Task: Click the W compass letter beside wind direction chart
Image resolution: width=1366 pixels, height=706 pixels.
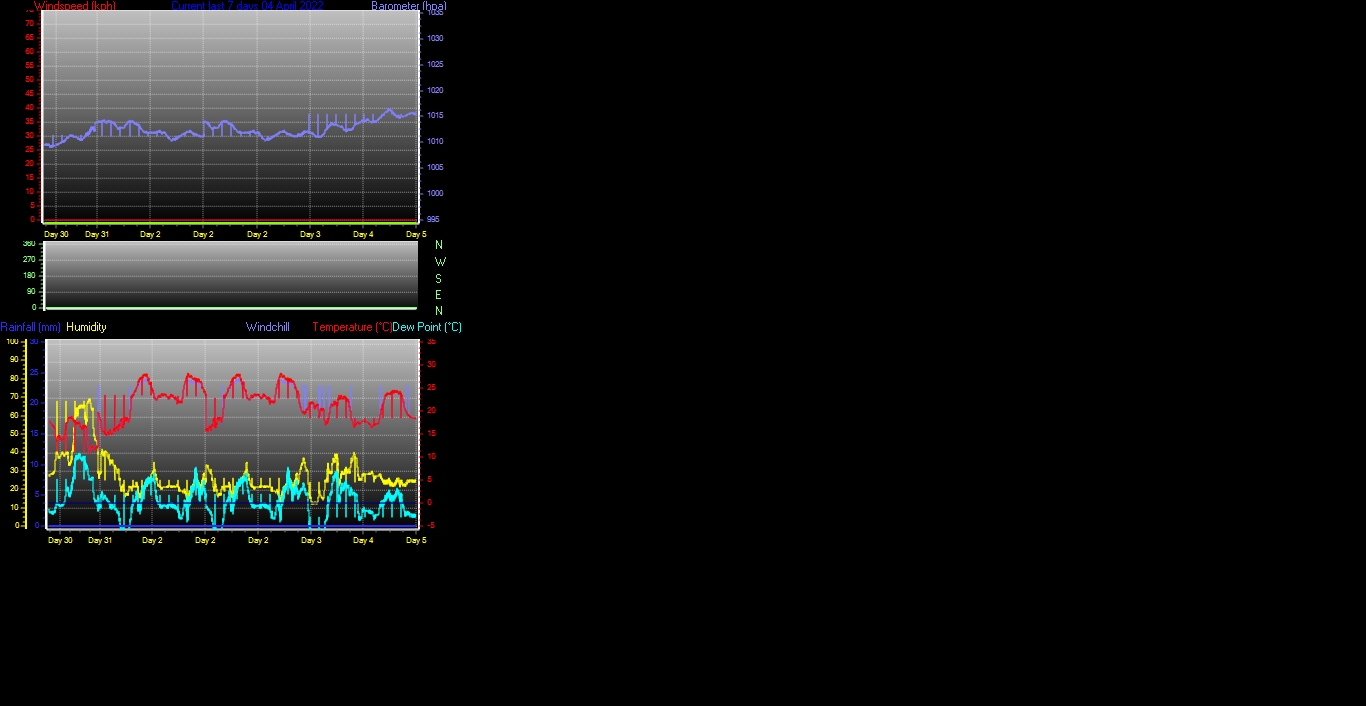Action: tap(440, 262)
